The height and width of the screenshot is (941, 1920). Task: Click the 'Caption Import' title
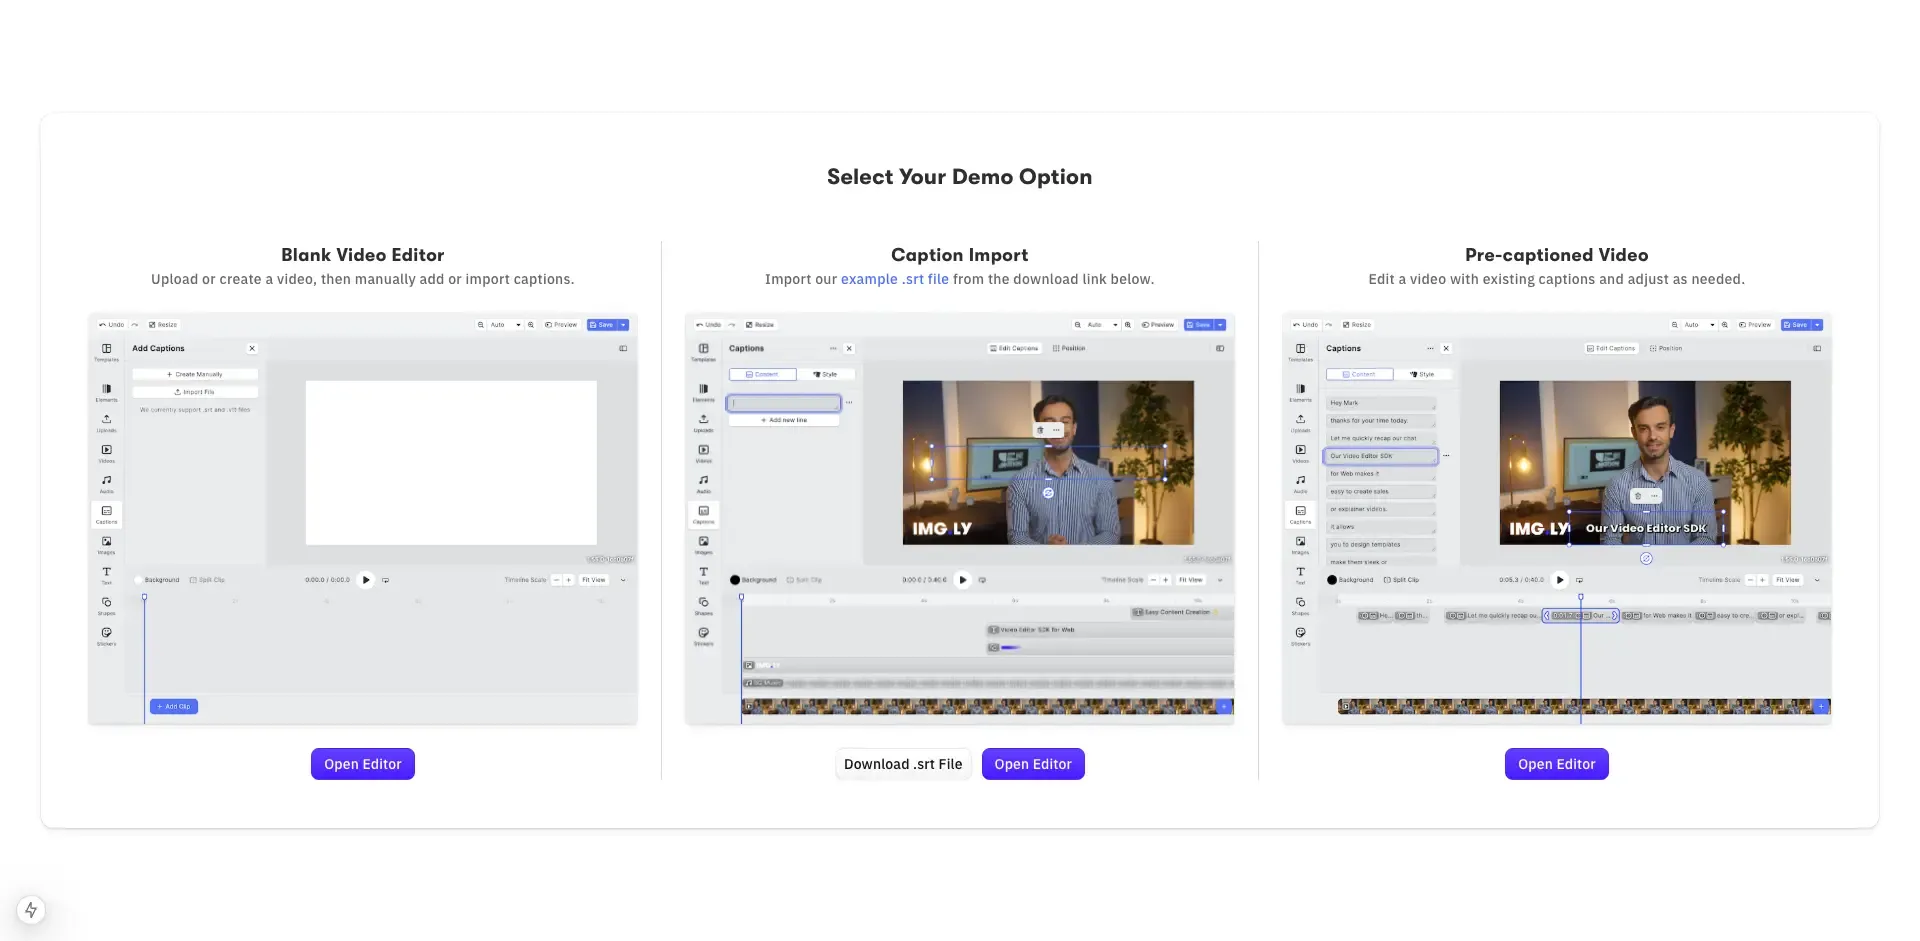pos(960,255)
